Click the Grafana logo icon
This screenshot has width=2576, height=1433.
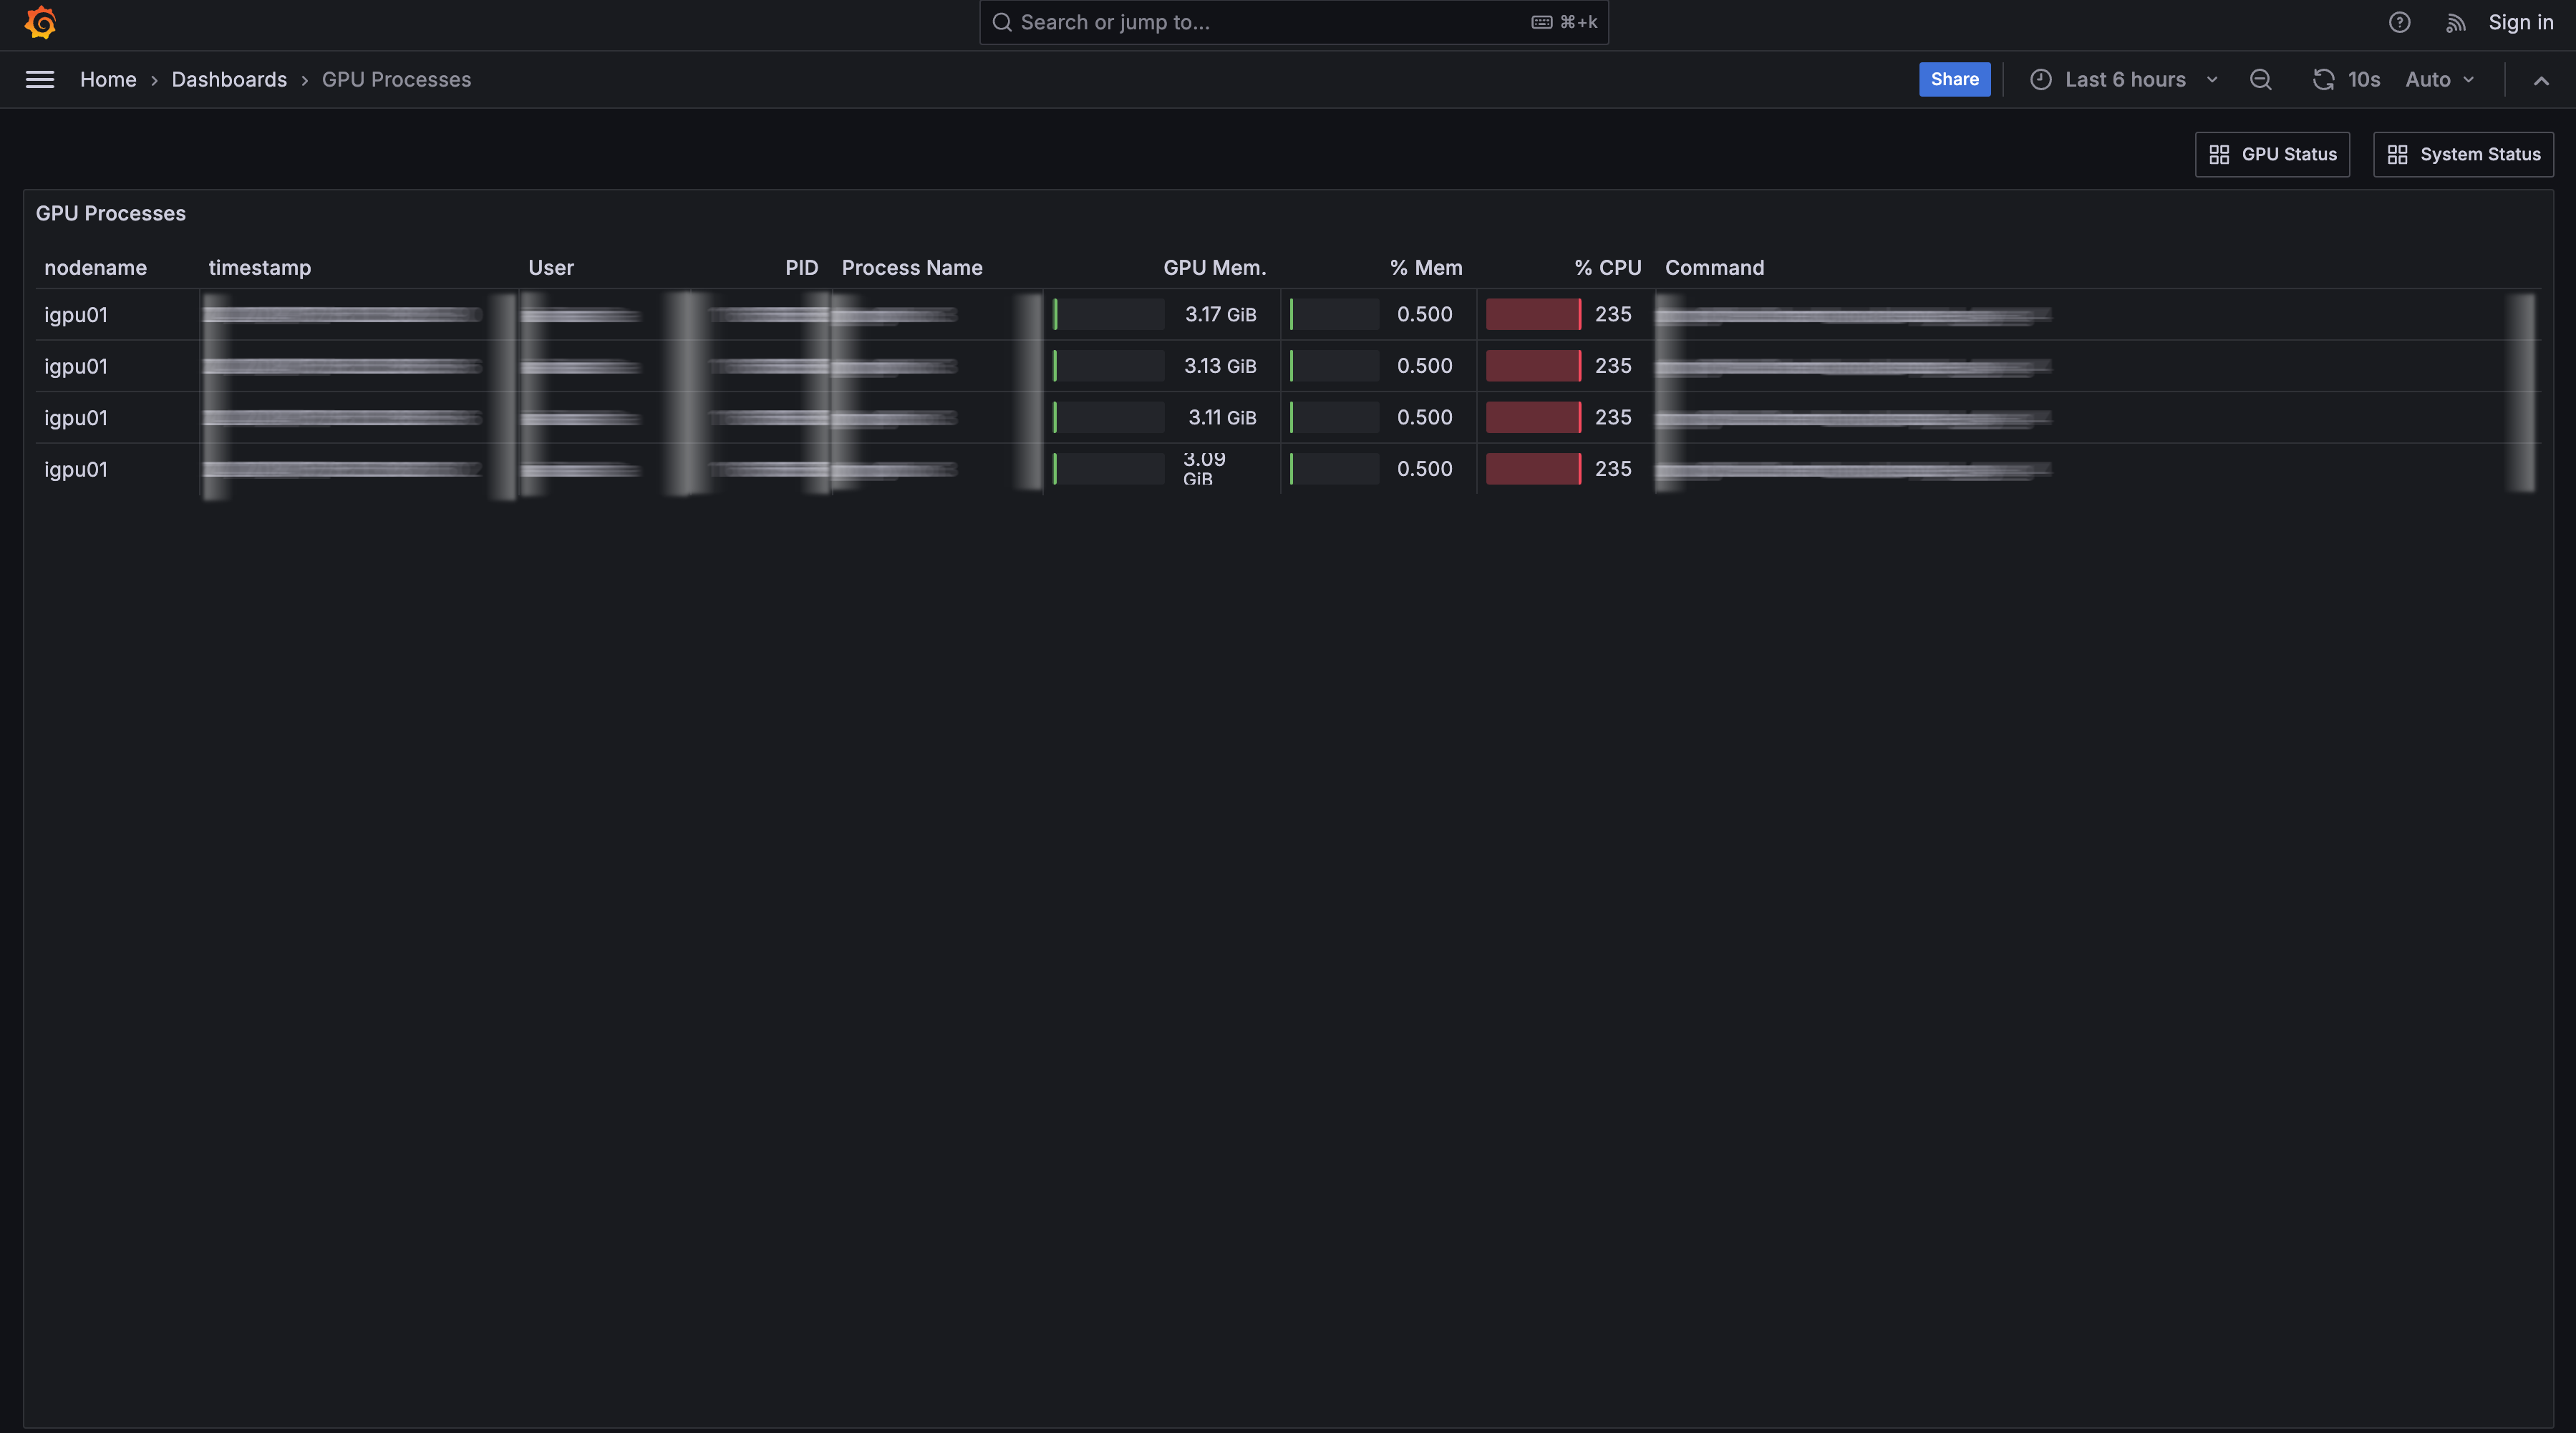[x=40, y=22]
